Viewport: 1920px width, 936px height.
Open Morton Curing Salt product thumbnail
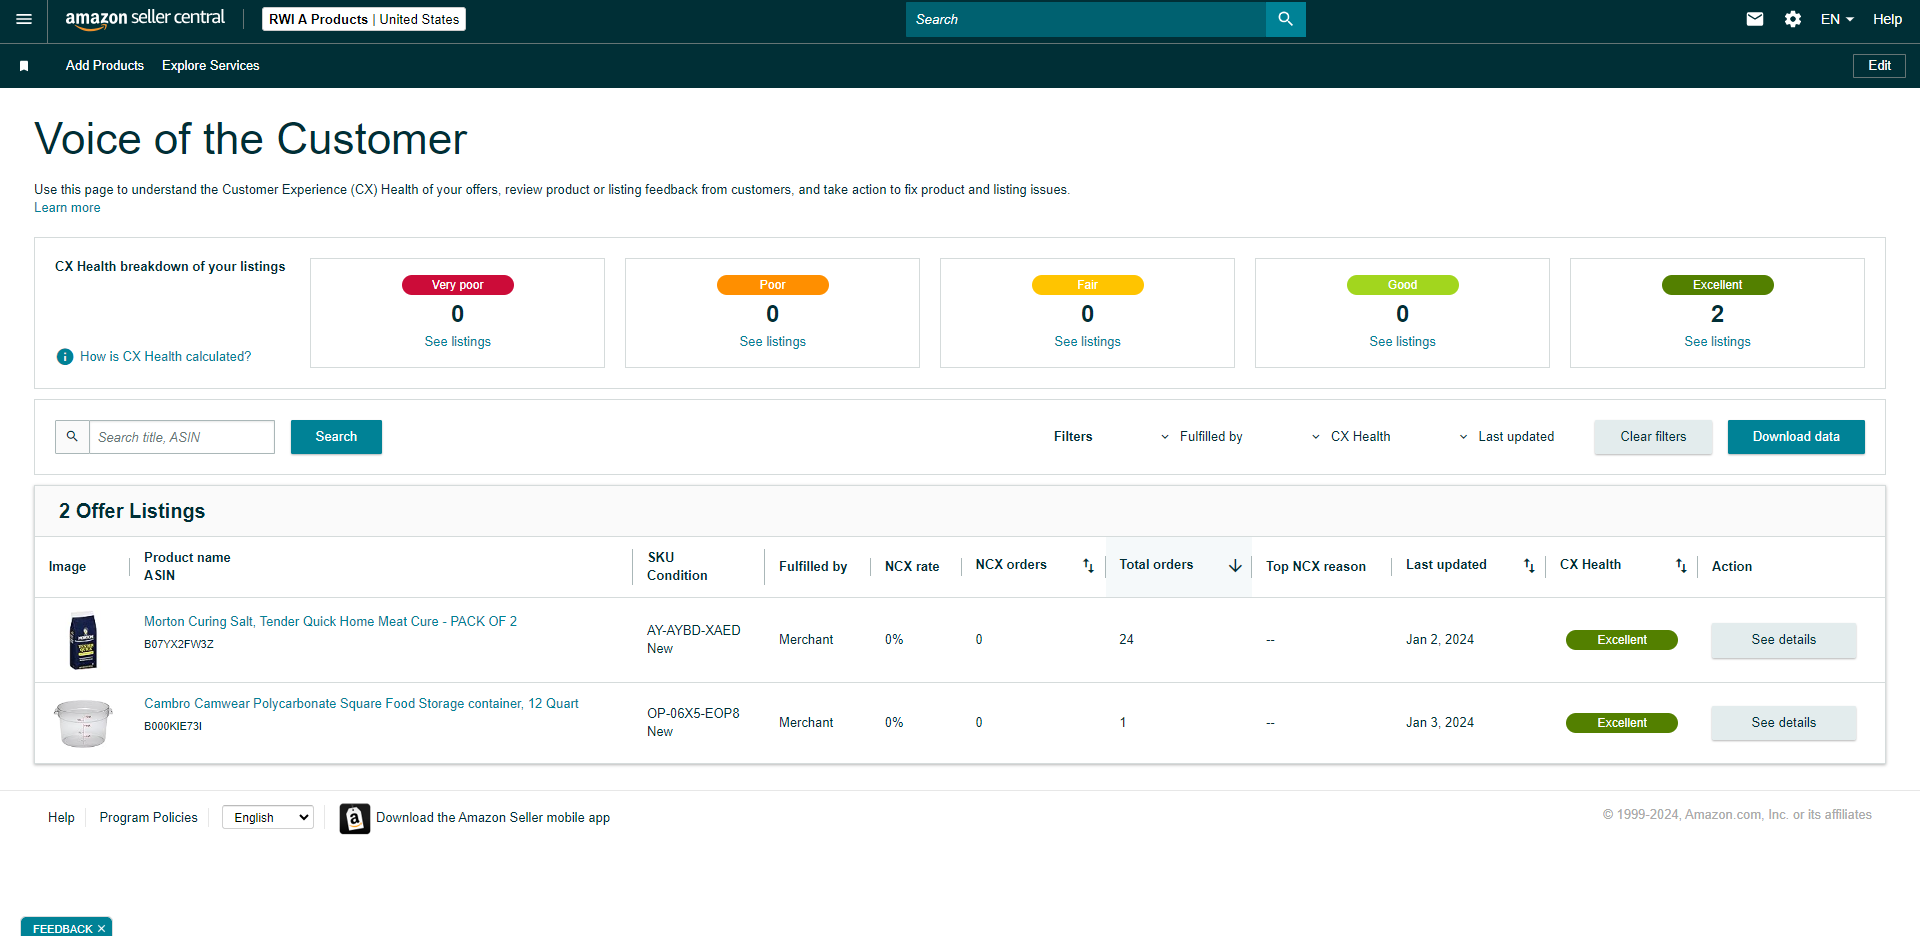pyautogui.click(x=83, y=640)
